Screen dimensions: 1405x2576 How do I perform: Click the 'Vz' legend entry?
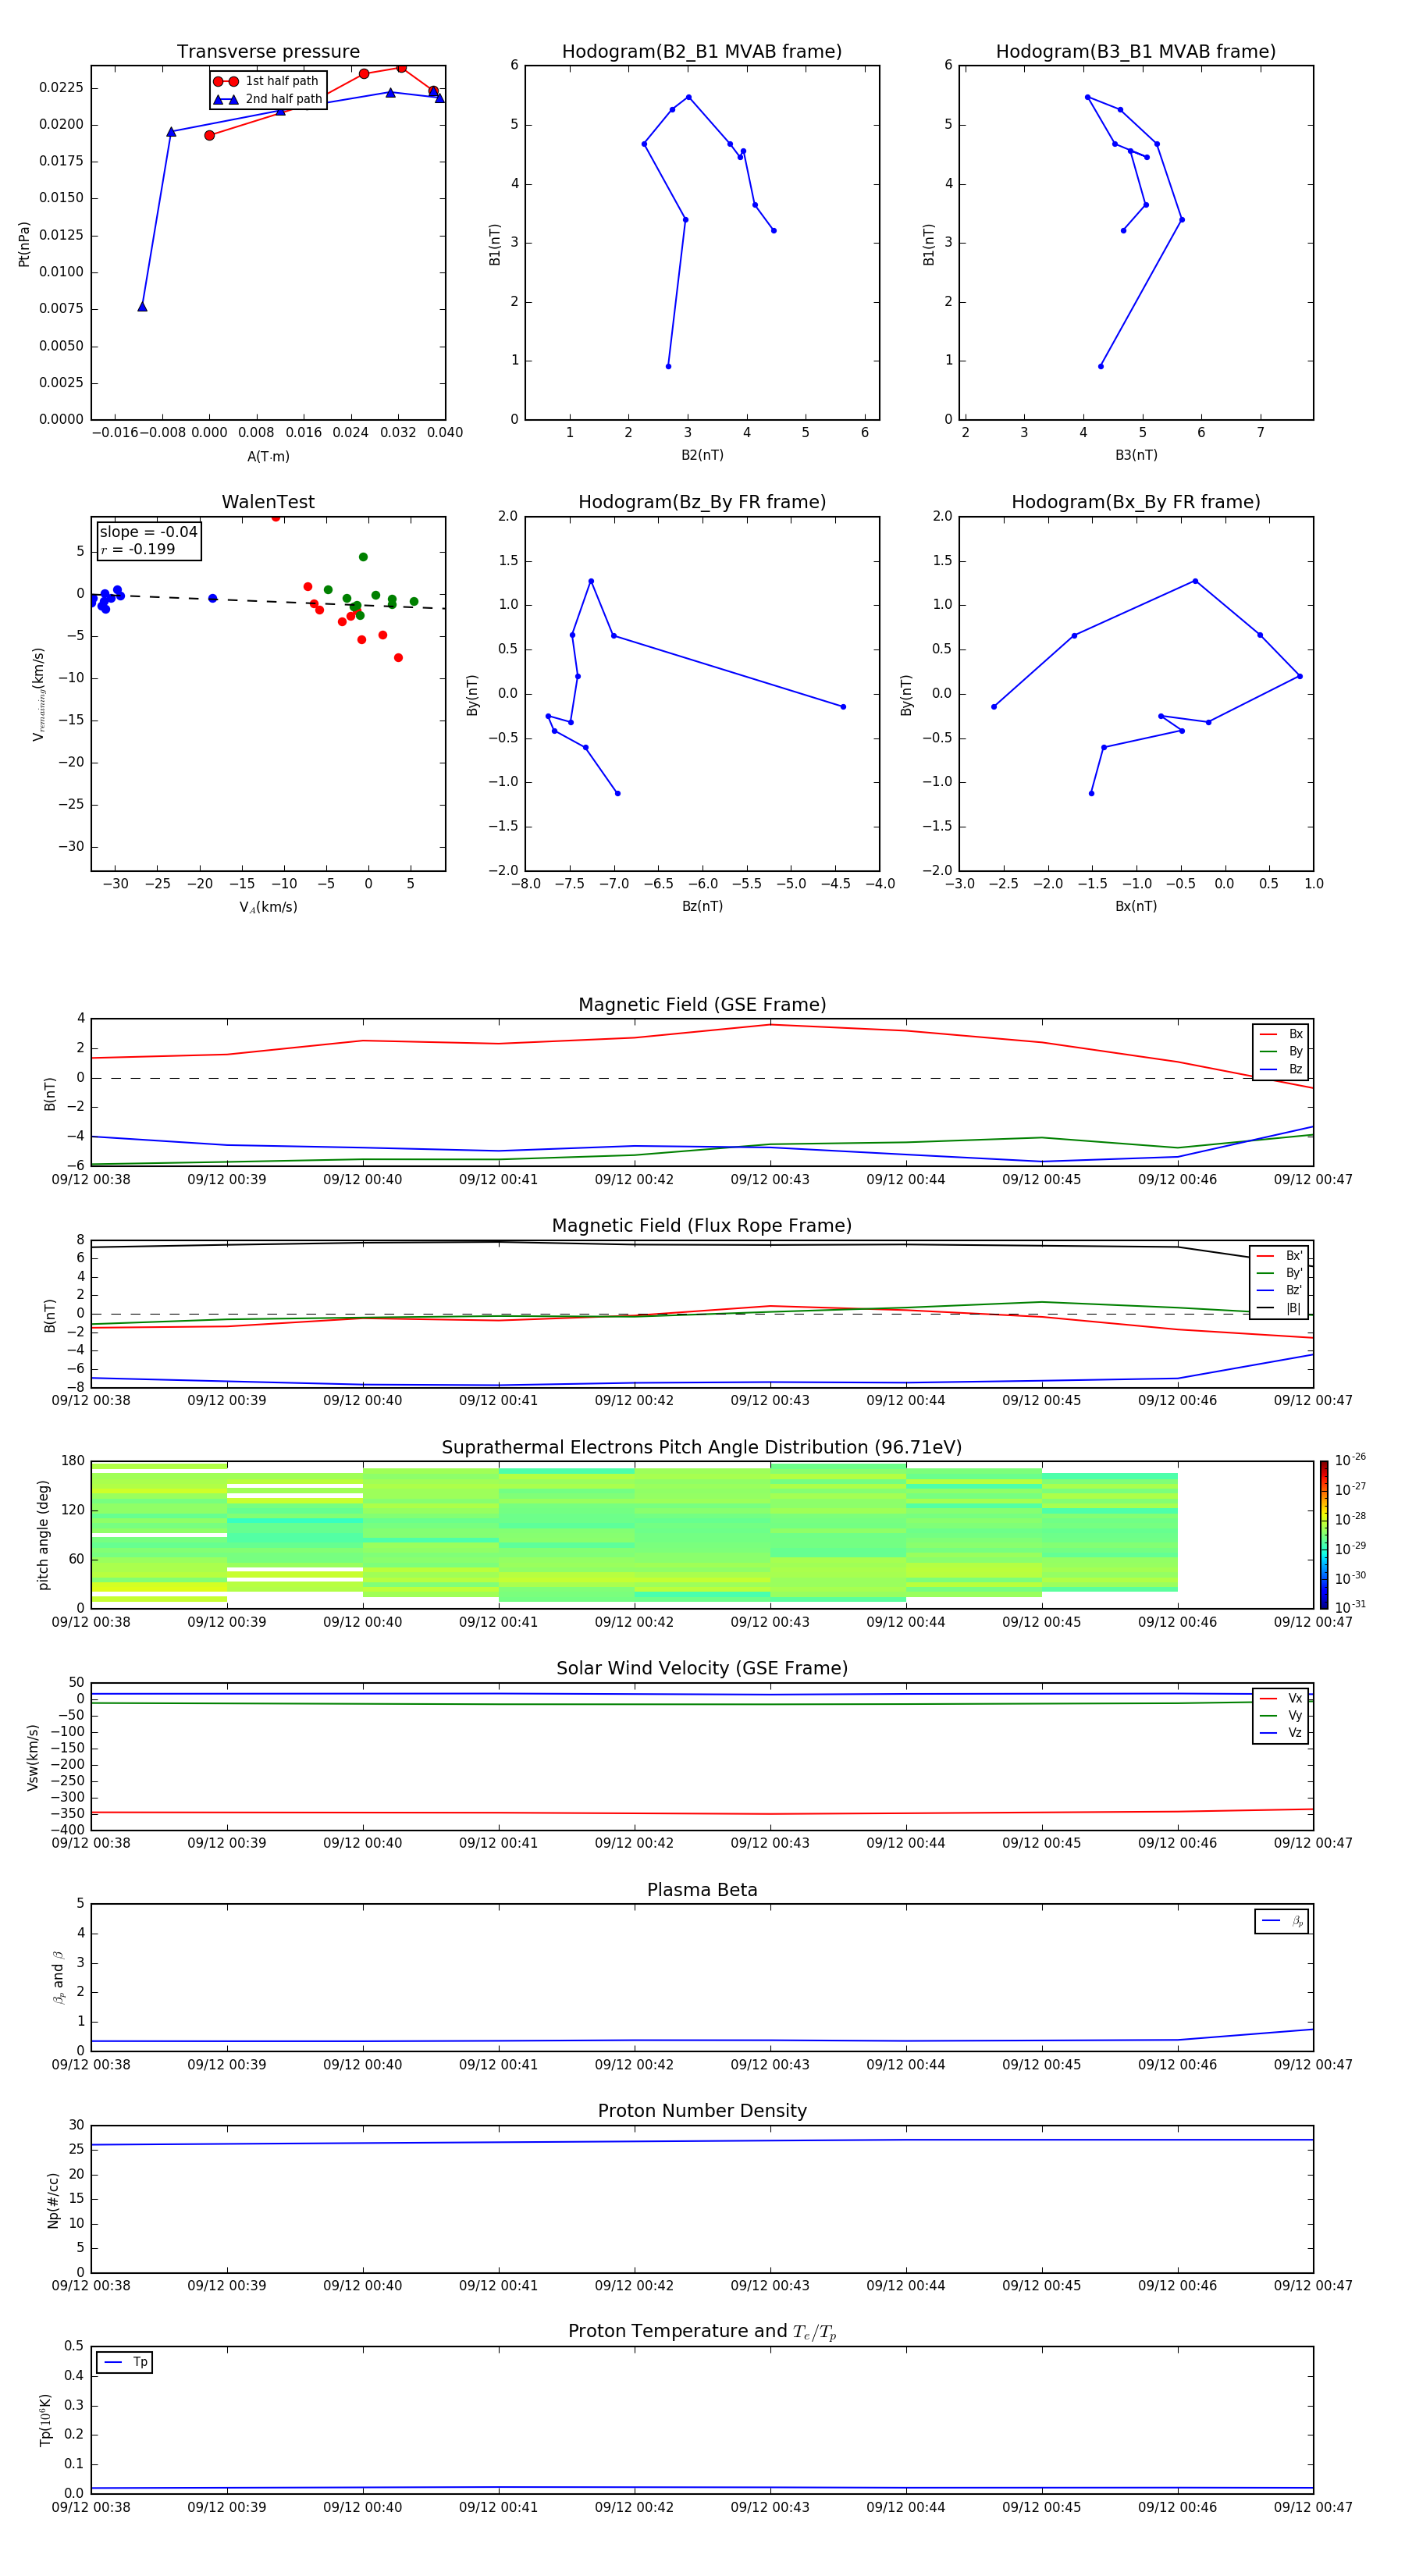click(1281, 1732)
